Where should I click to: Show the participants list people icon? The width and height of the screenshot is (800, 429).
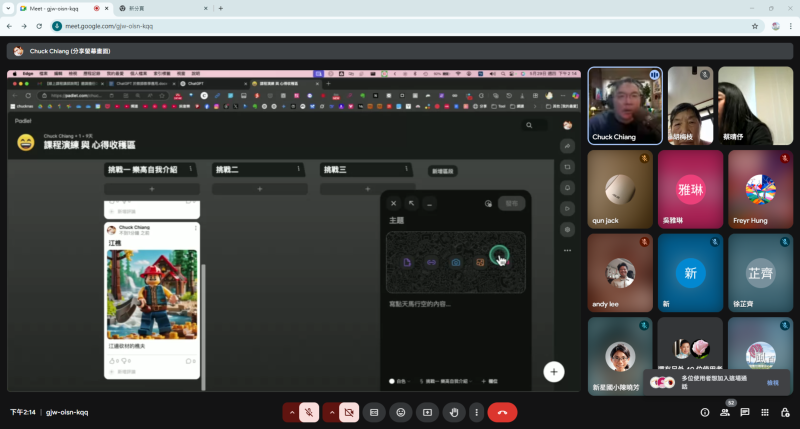coord(725,412)
